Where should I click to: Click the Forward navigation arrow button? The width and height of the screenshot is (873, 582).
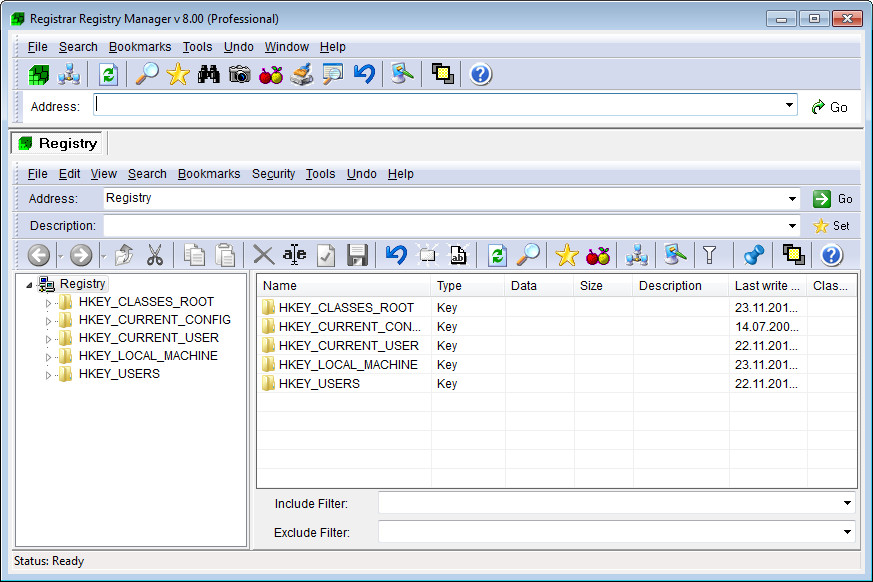(81, 256)
